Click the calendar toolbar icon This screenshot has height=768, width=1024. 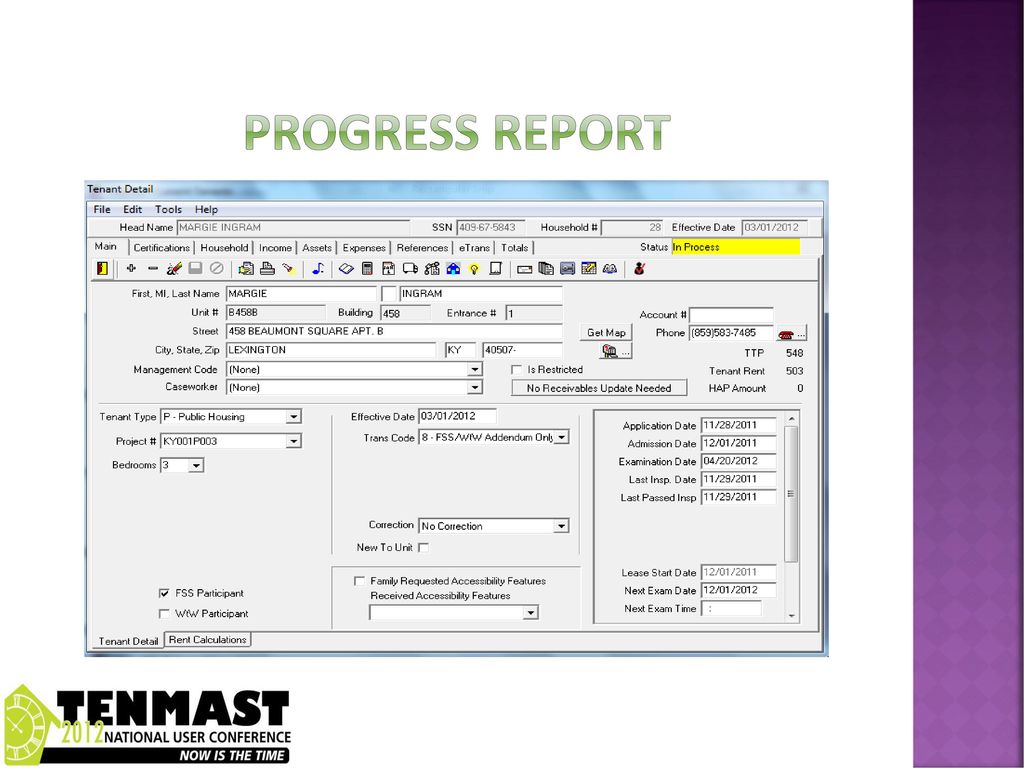pyautogui.click(x=389, y=268)
